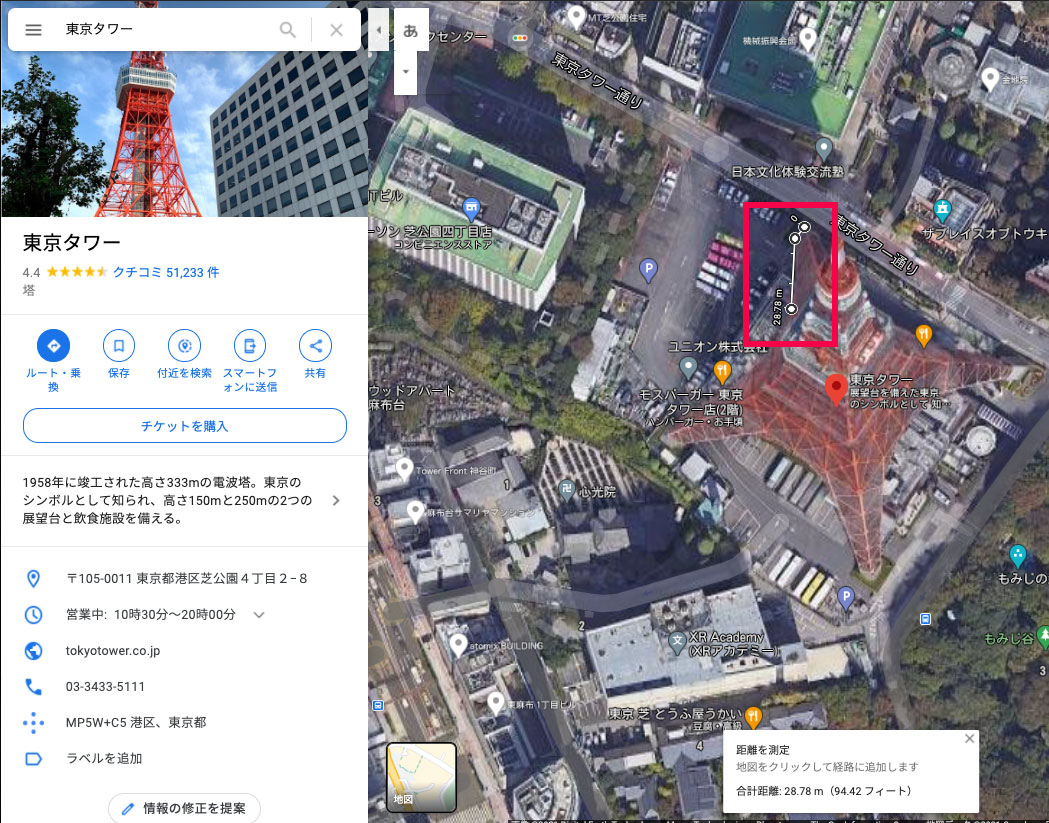
Task: Close the 距離を測定 measurement popup
Action: 969,739
